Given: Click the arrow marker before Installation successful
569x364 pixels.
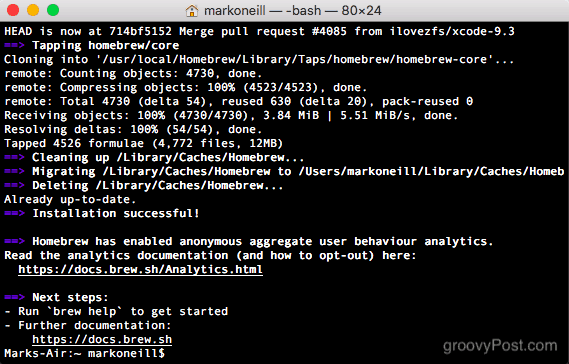Looking at the screenshot, I should [14, 213].
